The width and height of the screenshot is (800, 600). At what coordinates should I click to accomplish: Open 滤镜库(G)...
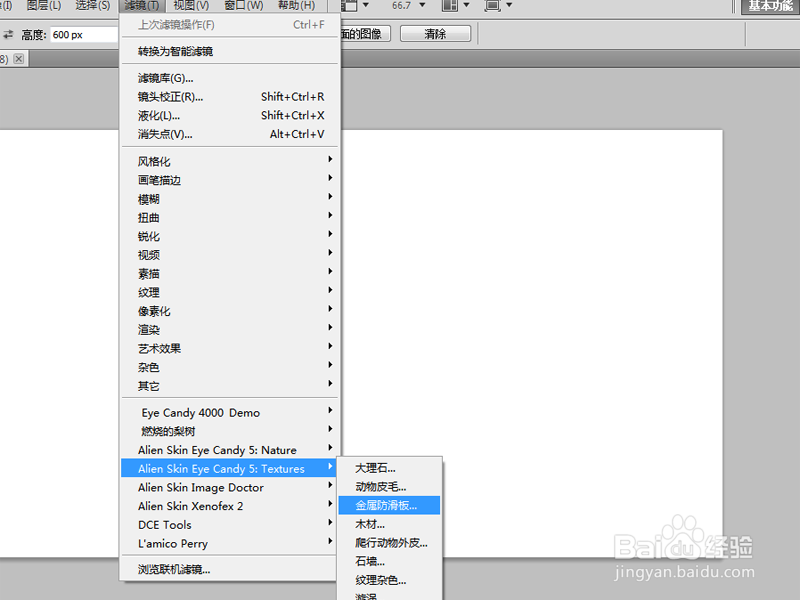[x=230, y=78]
